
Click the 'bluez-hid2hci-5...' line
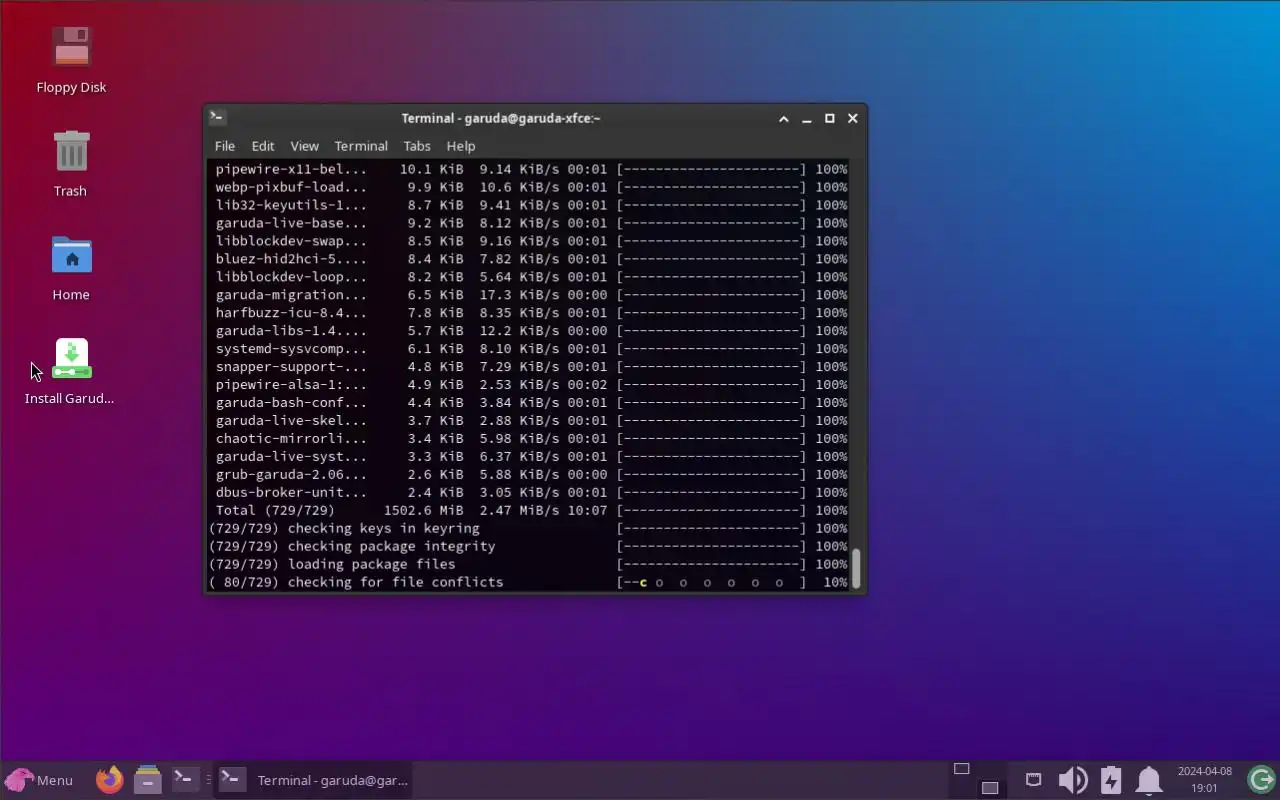(x=531, y=259)
